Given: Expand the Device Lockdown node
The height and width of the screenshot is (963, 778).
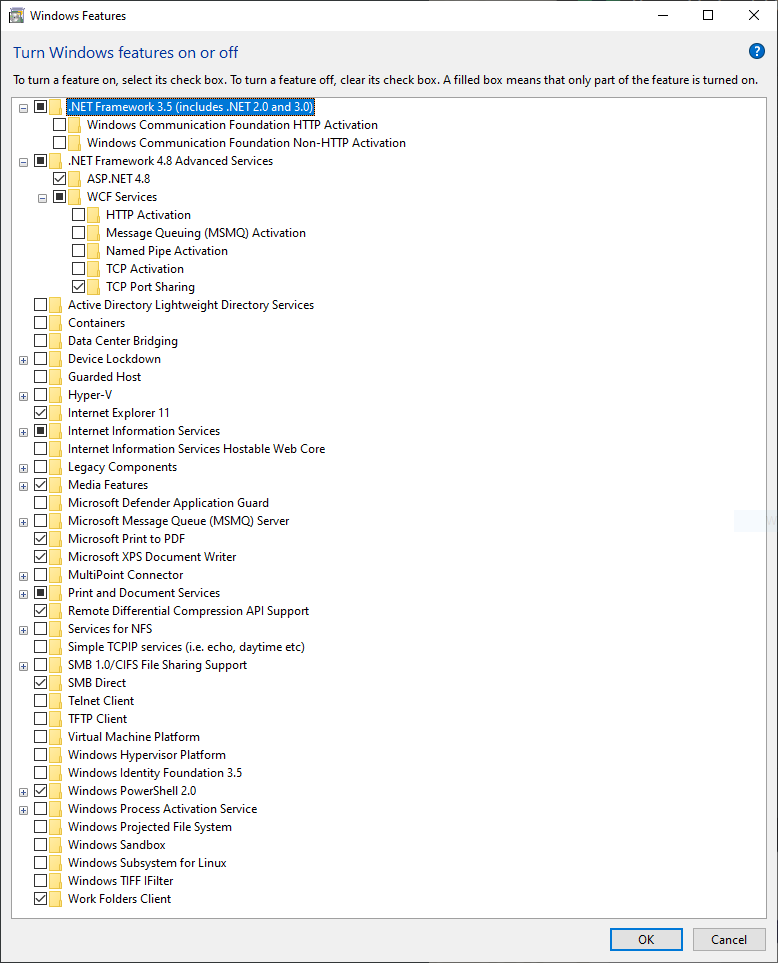Looking at the screenshot, I should pos(23,361).
